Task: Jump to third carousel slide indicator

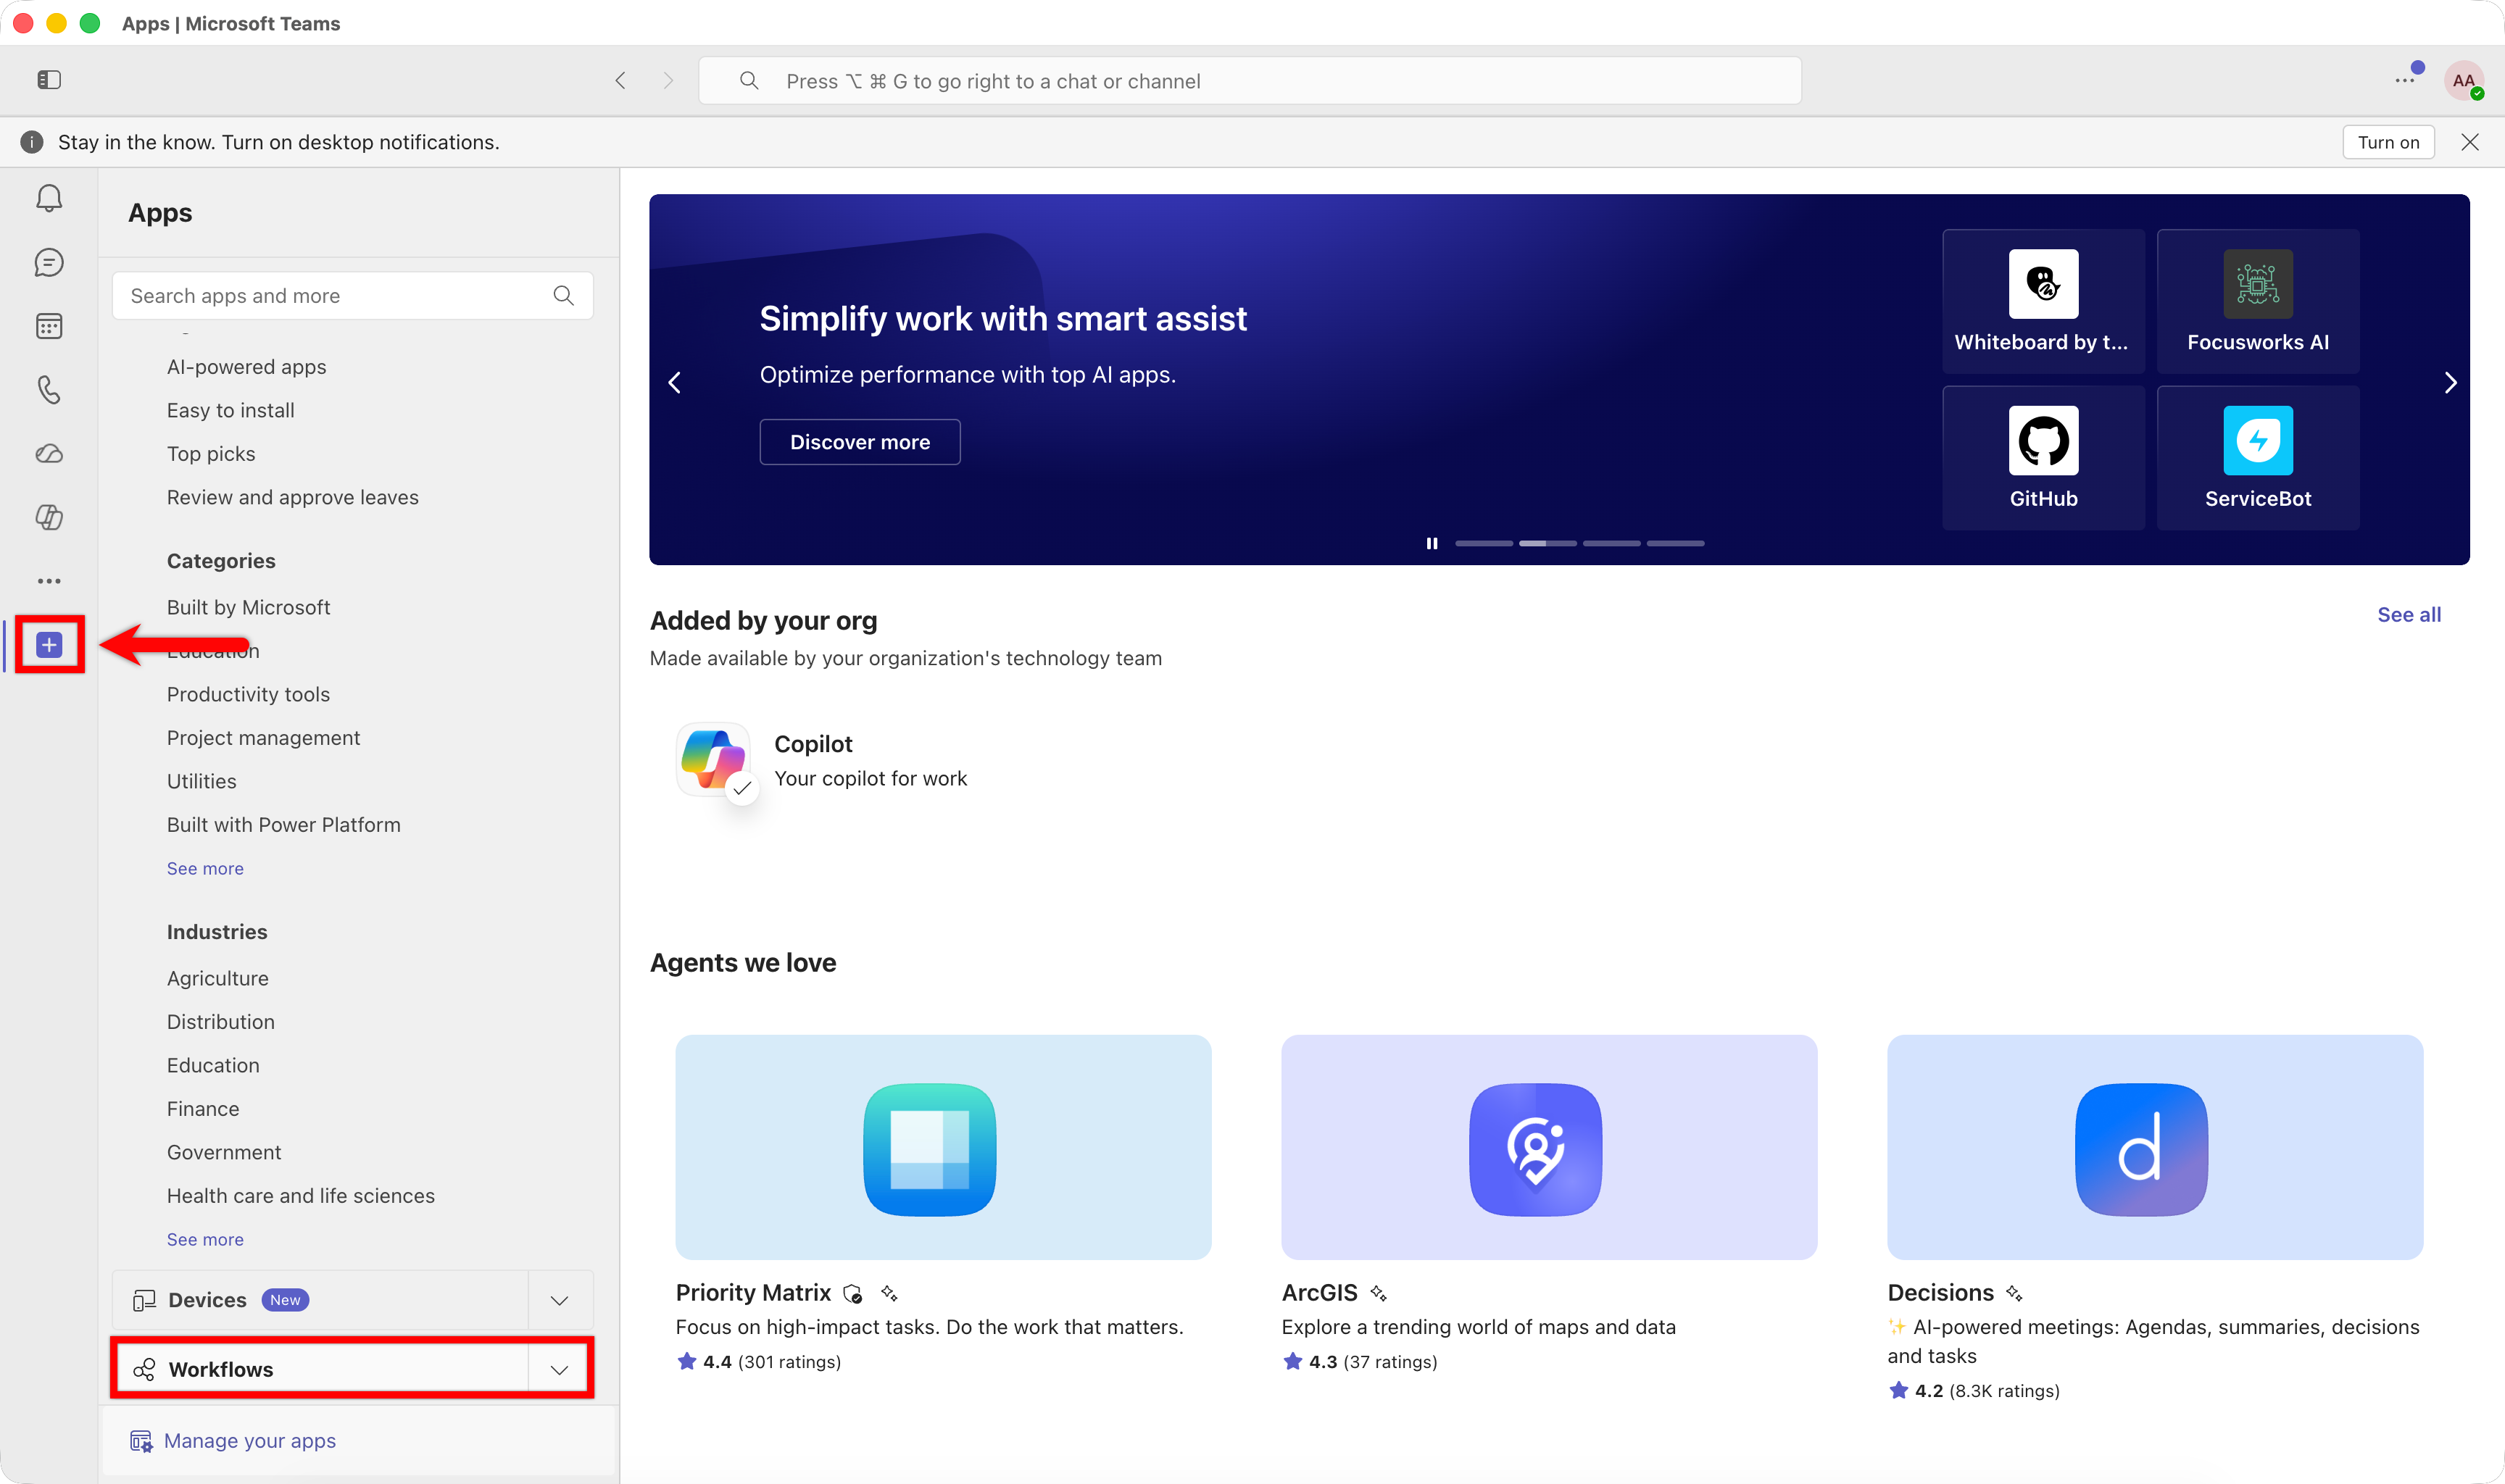Action: (1612, 543)
